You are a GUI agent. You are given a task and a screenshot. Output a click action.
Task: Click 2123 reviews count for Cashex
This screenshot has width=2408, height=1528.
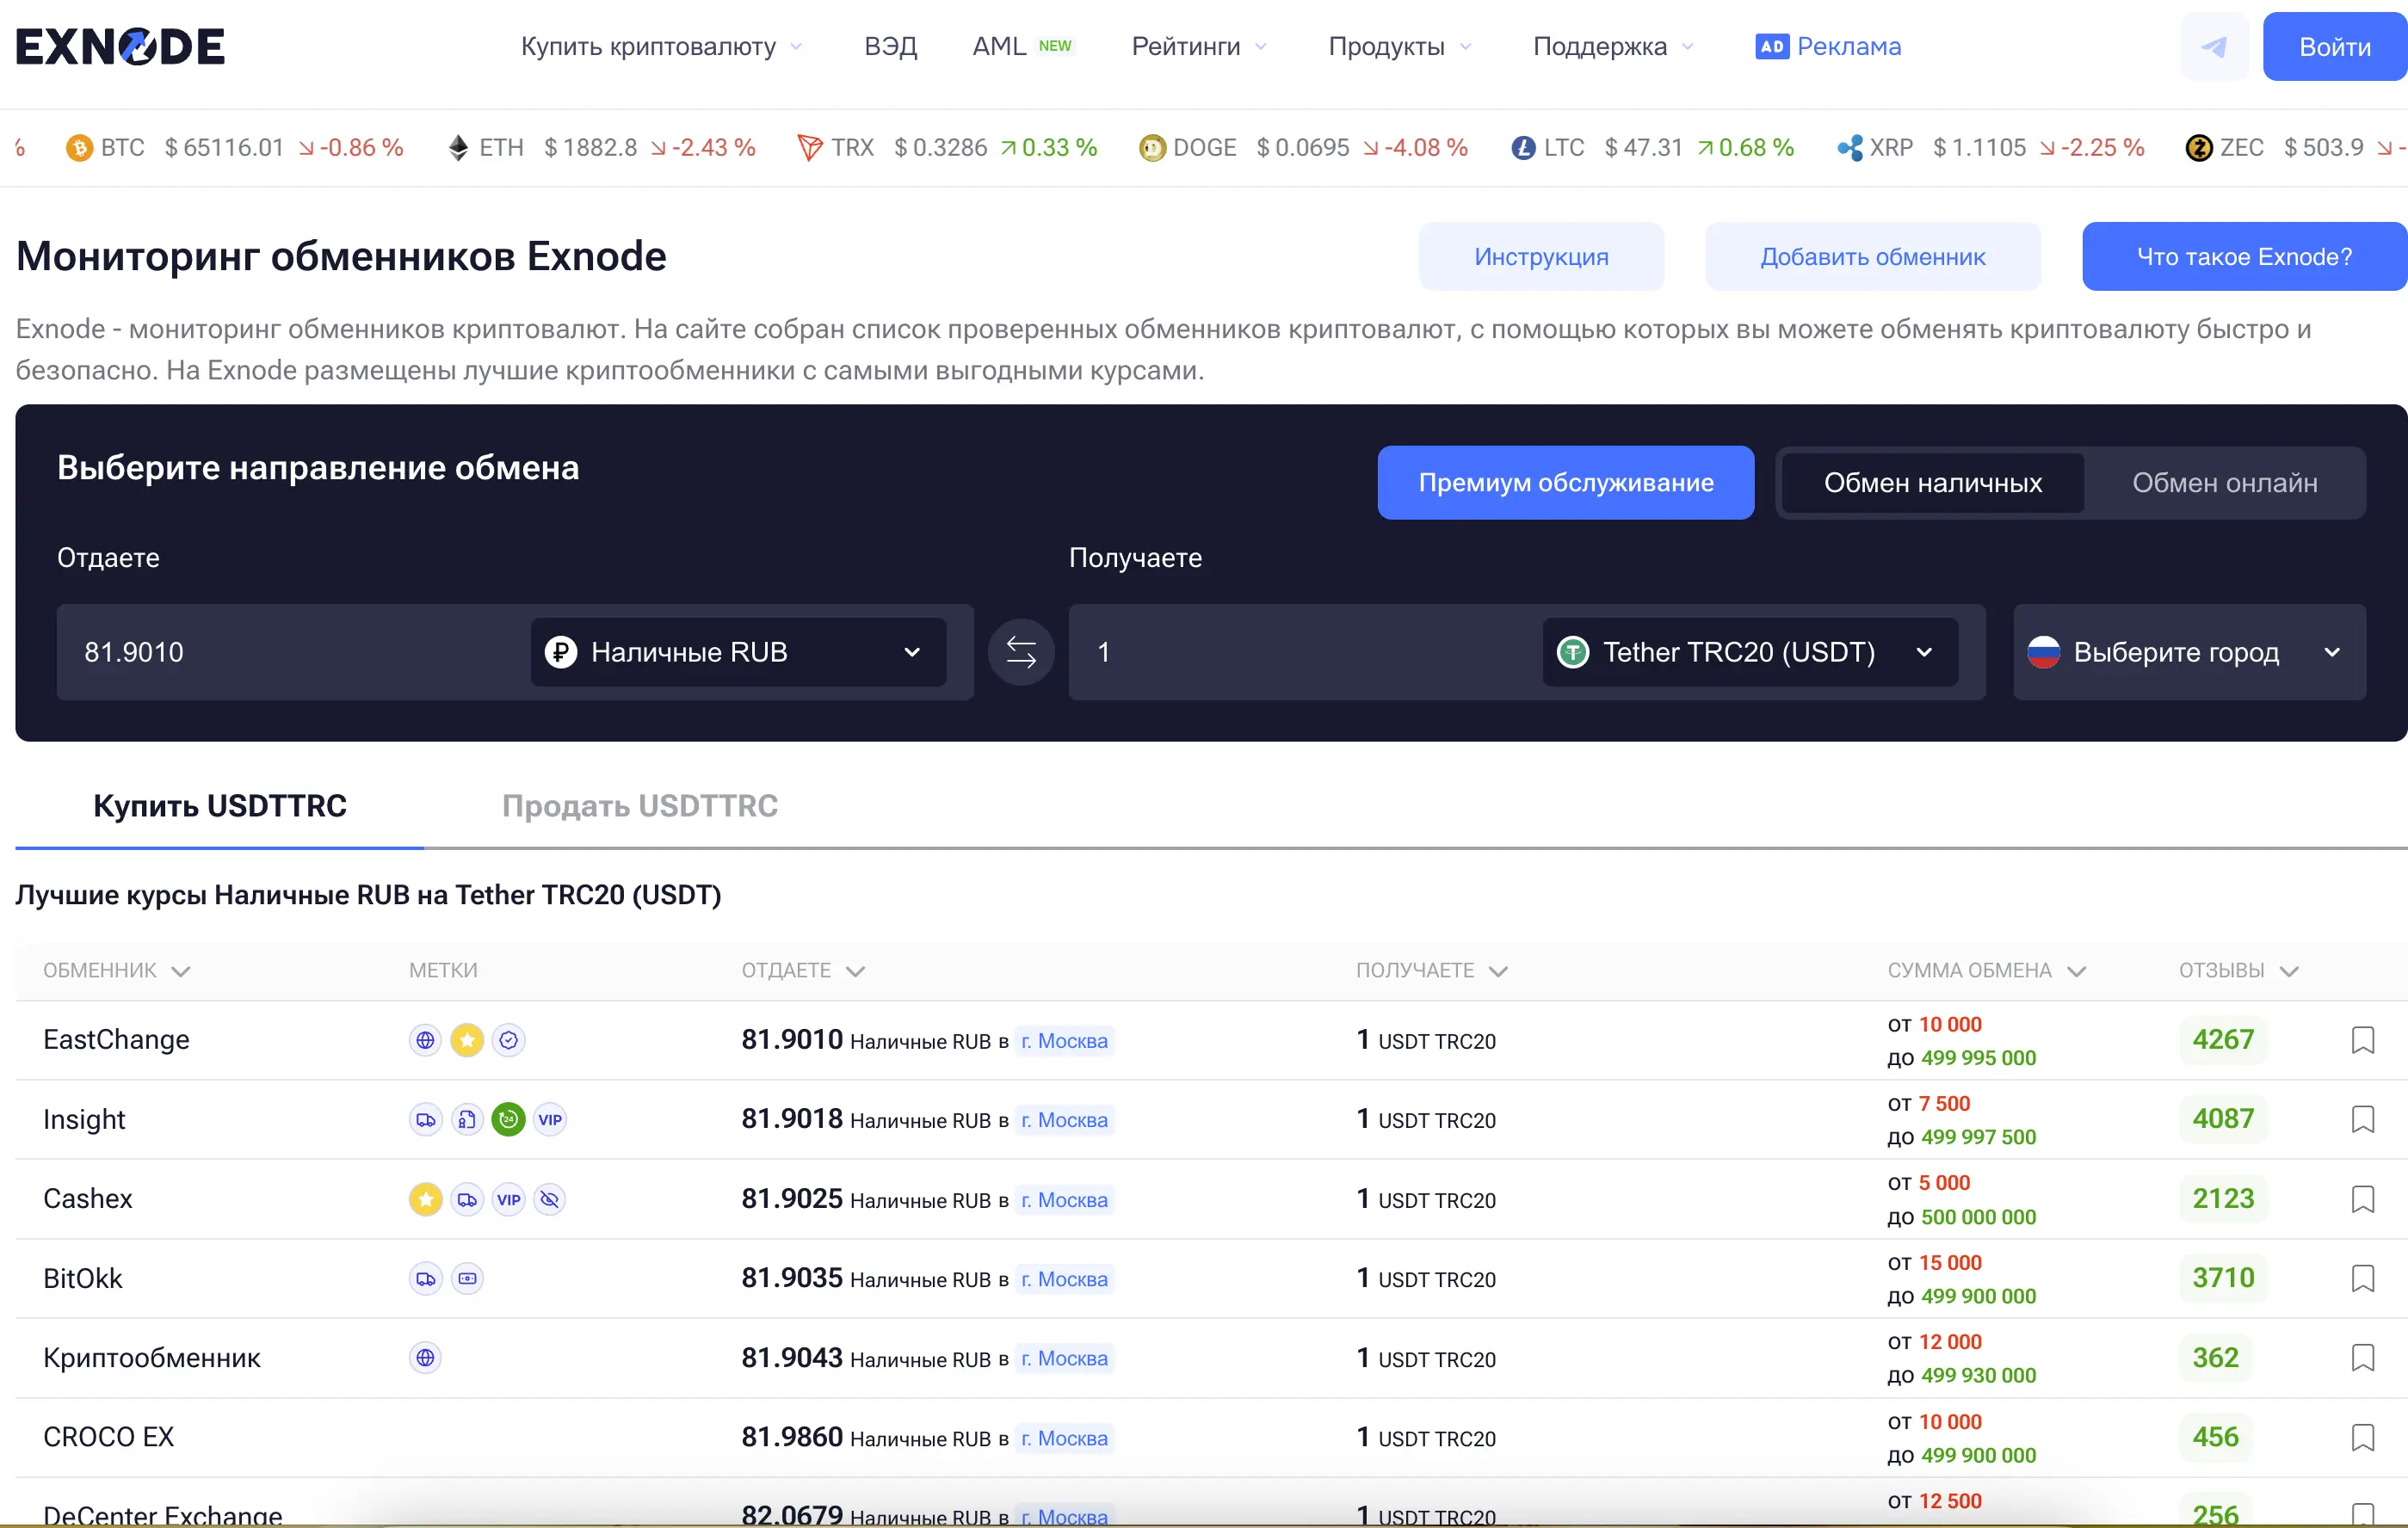(x=2222, y=1199)
